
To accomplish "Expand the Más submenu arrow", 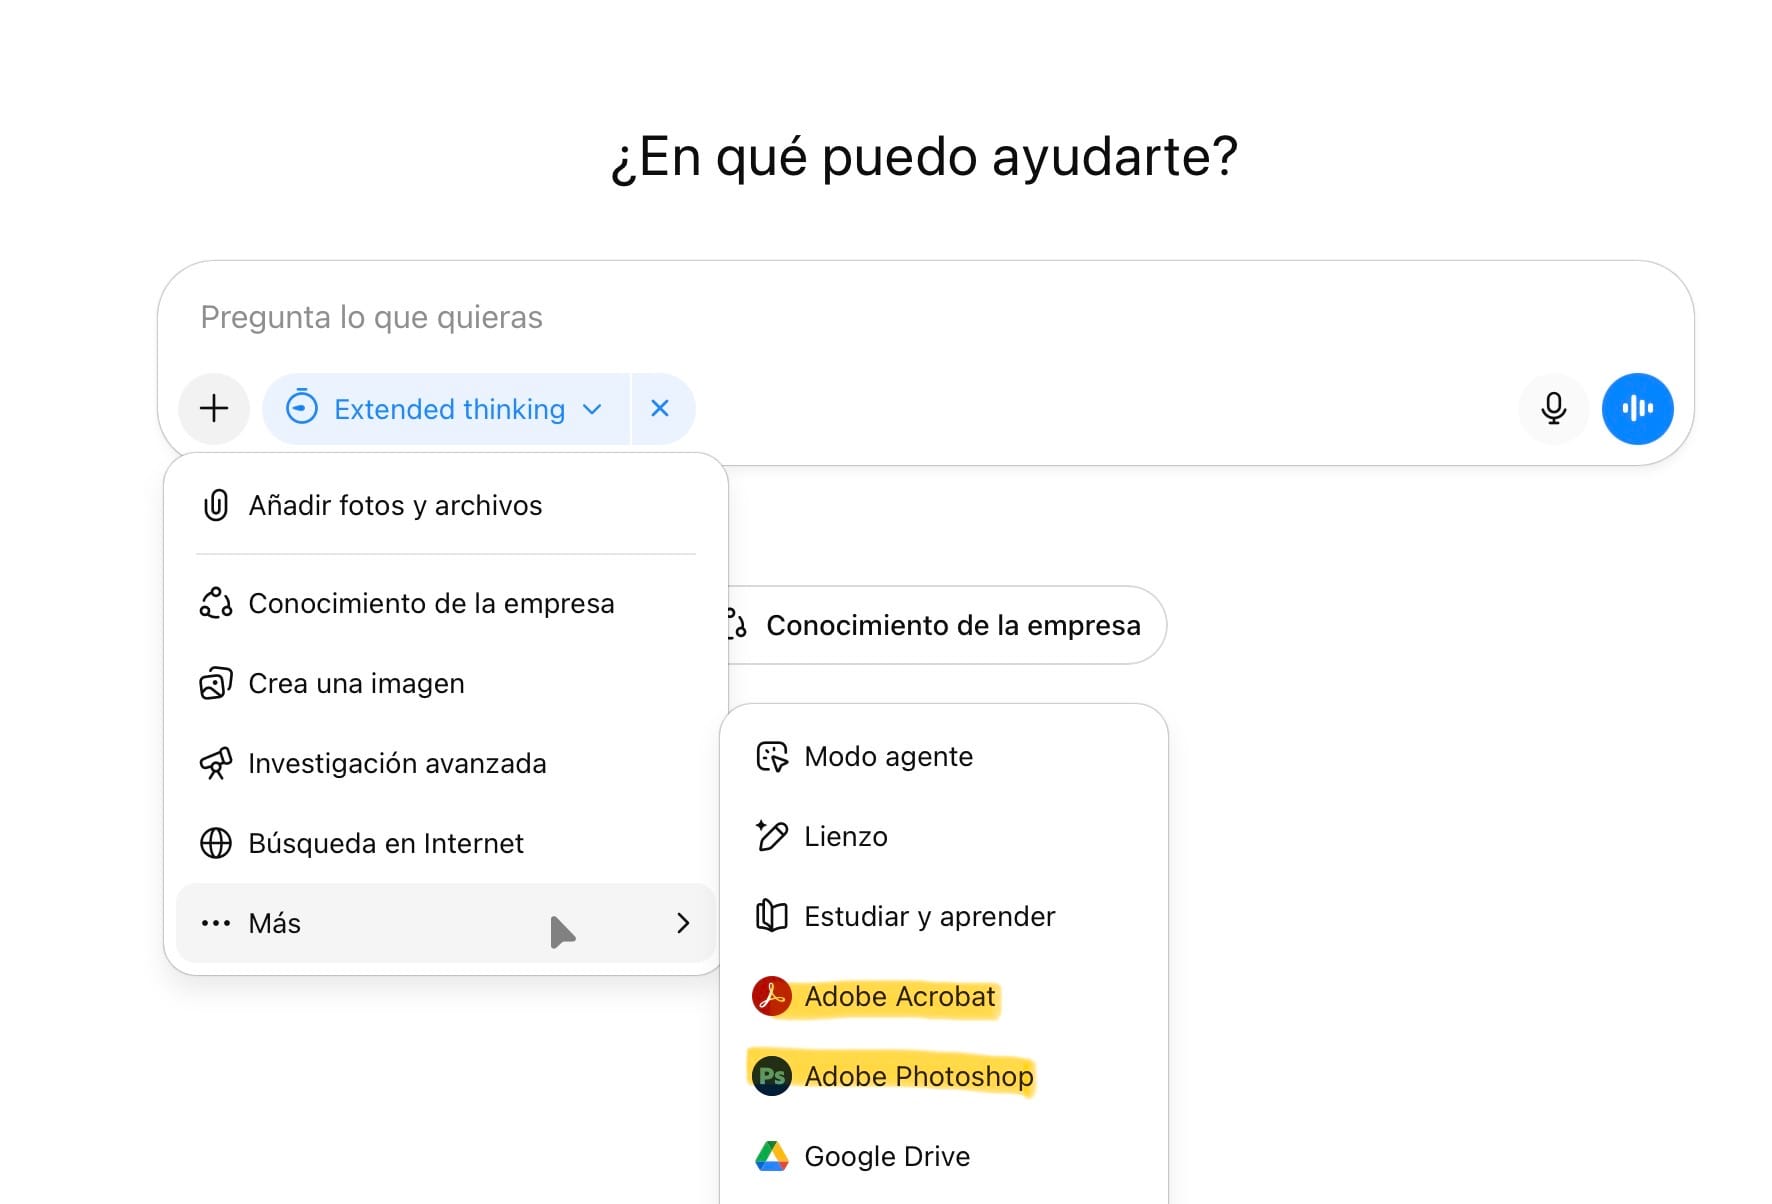I will point(683,923).
